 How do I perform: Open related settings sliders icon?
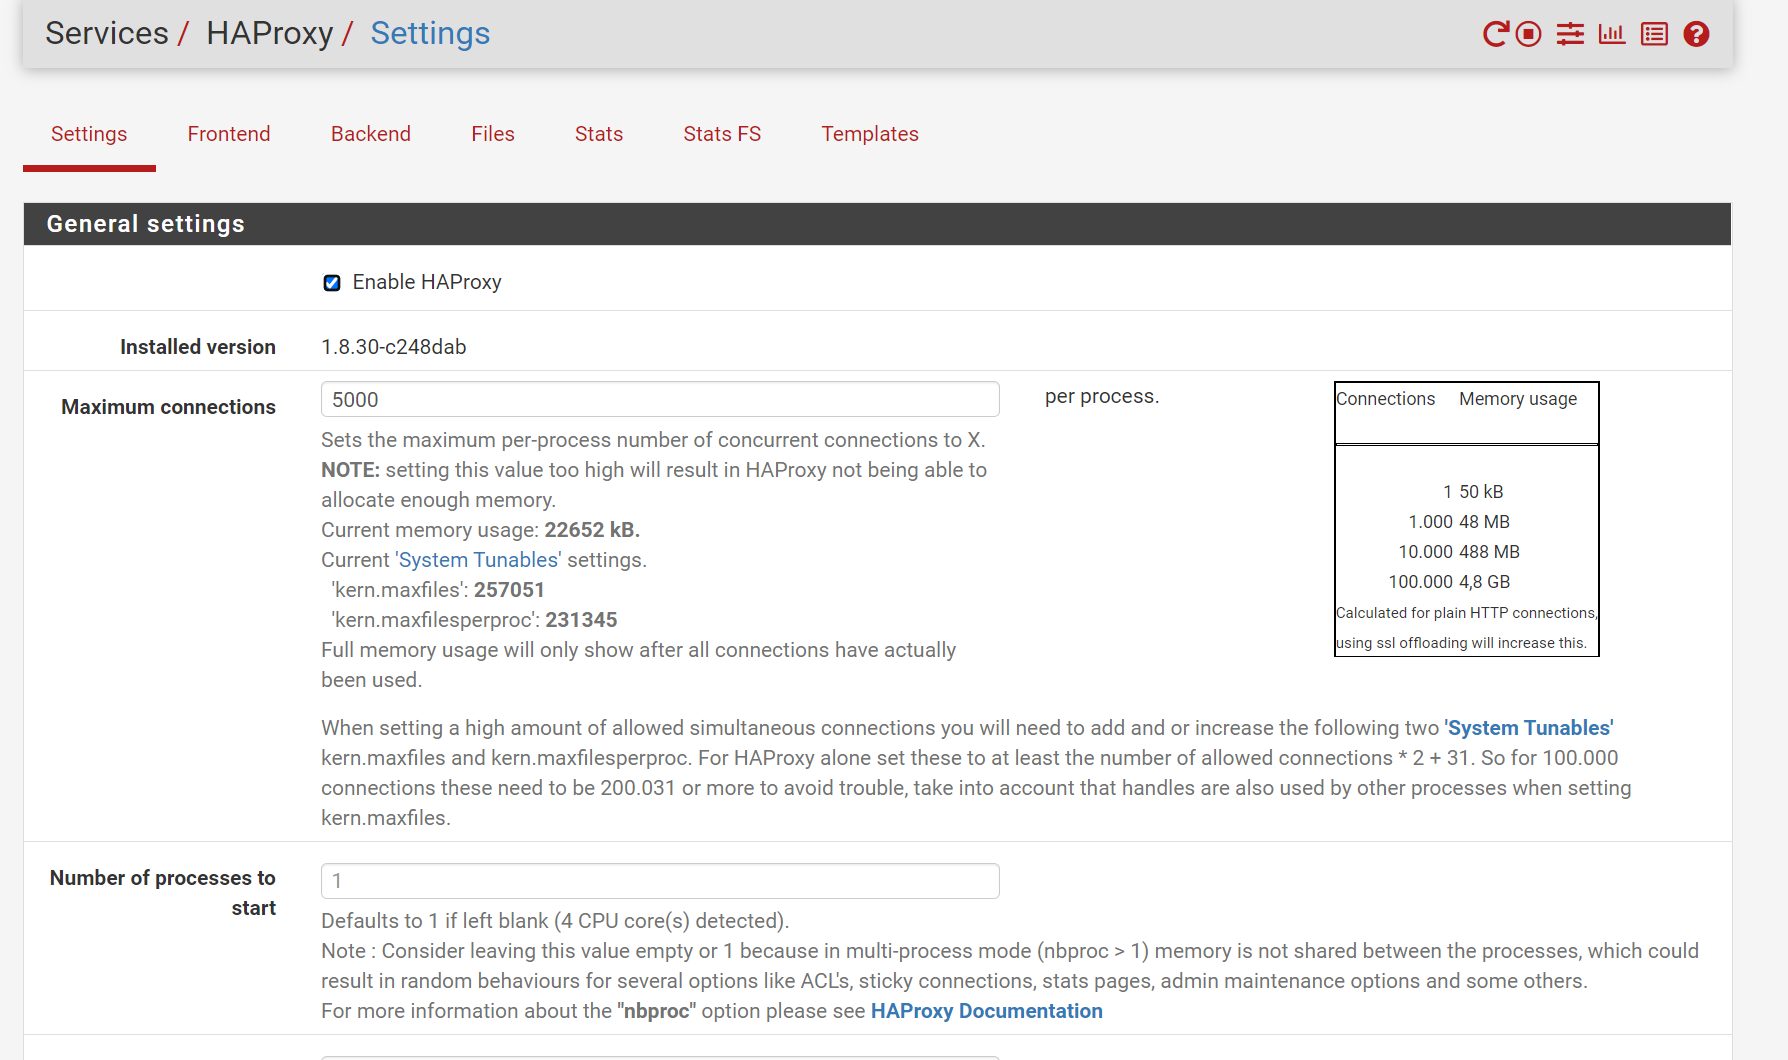coord(1570,34)
